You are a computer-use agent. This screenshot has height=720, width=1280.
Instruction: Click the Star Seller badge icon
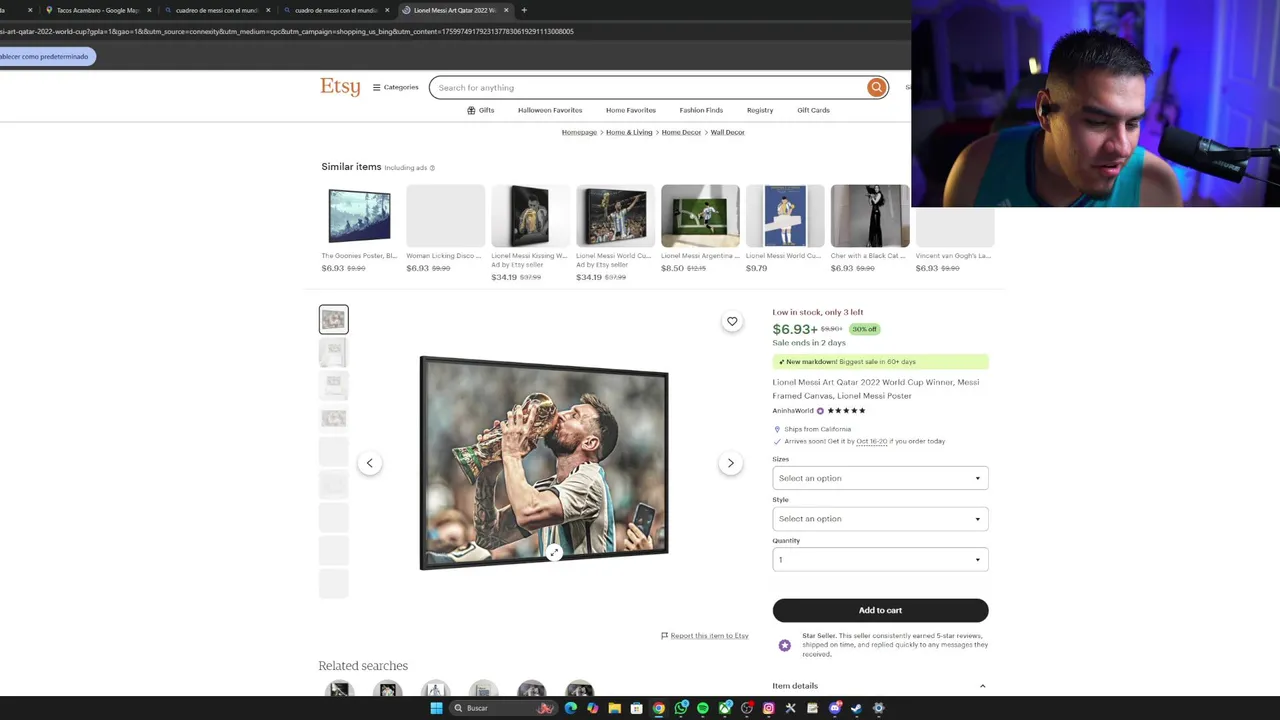point(785,645)
